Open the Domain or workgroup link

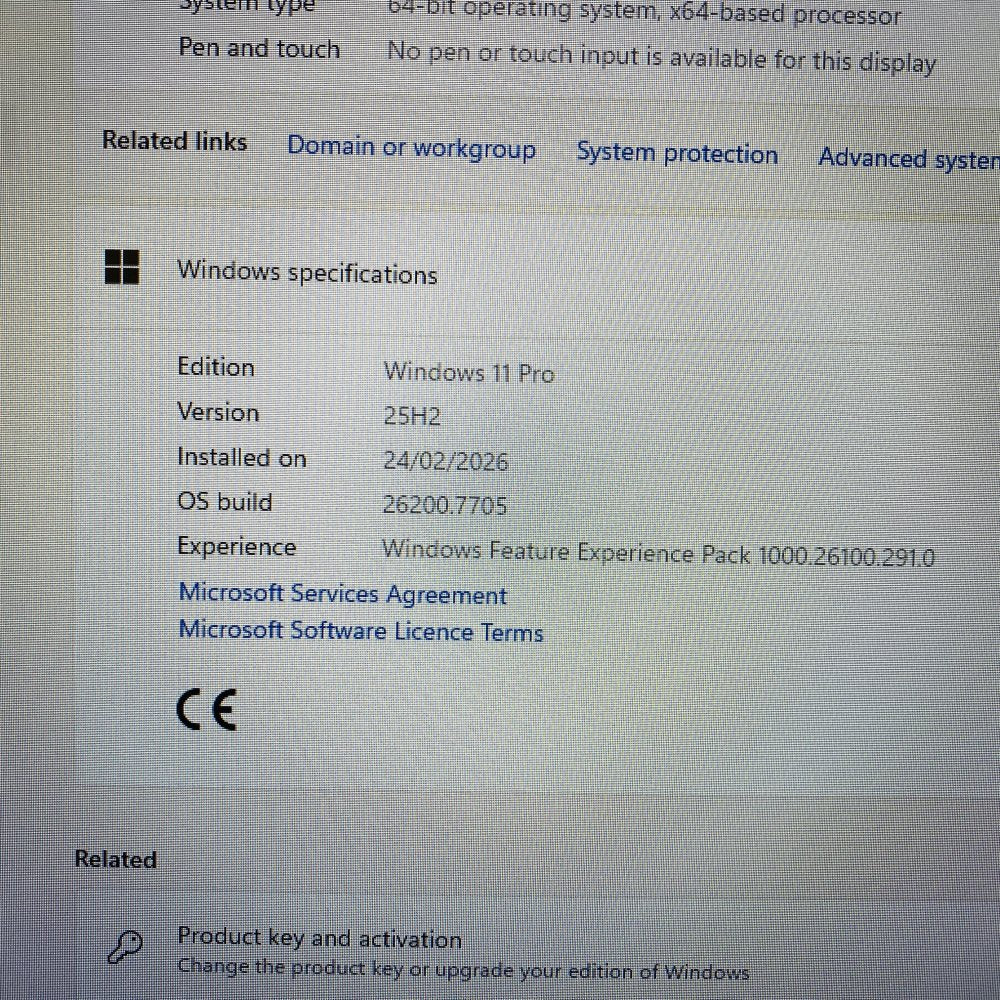click(x=411, y=147)
